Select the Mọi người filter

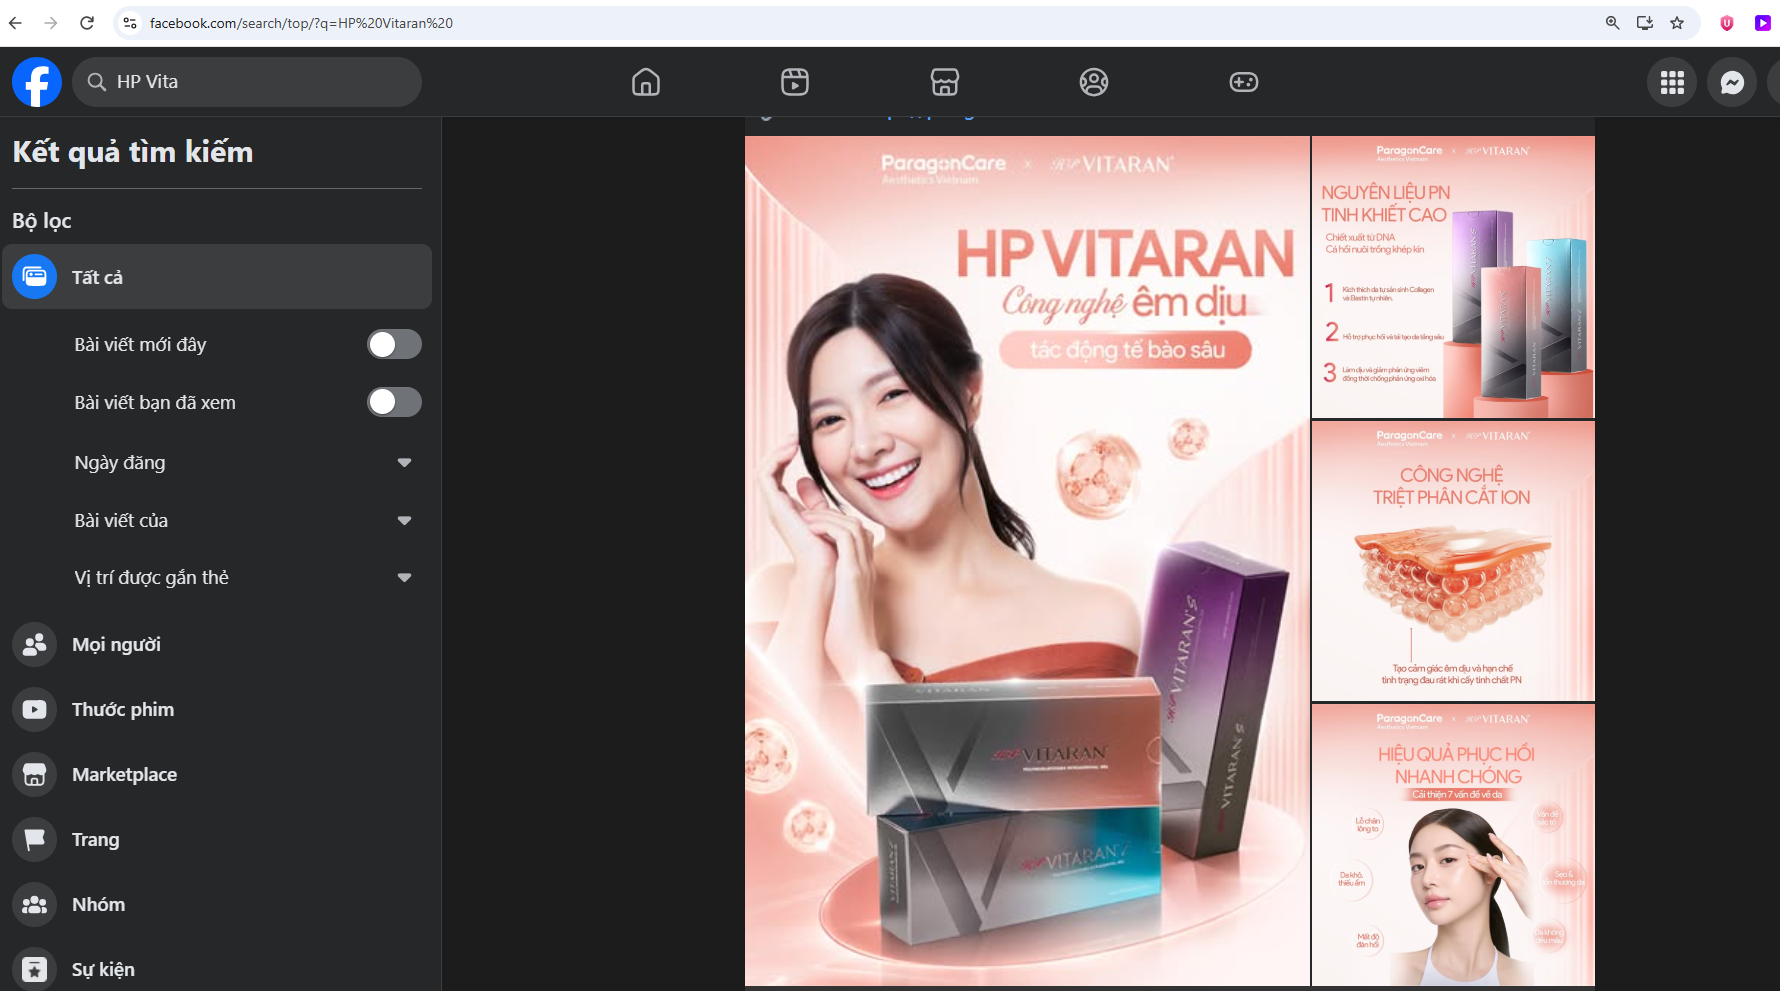coord(116,645)
